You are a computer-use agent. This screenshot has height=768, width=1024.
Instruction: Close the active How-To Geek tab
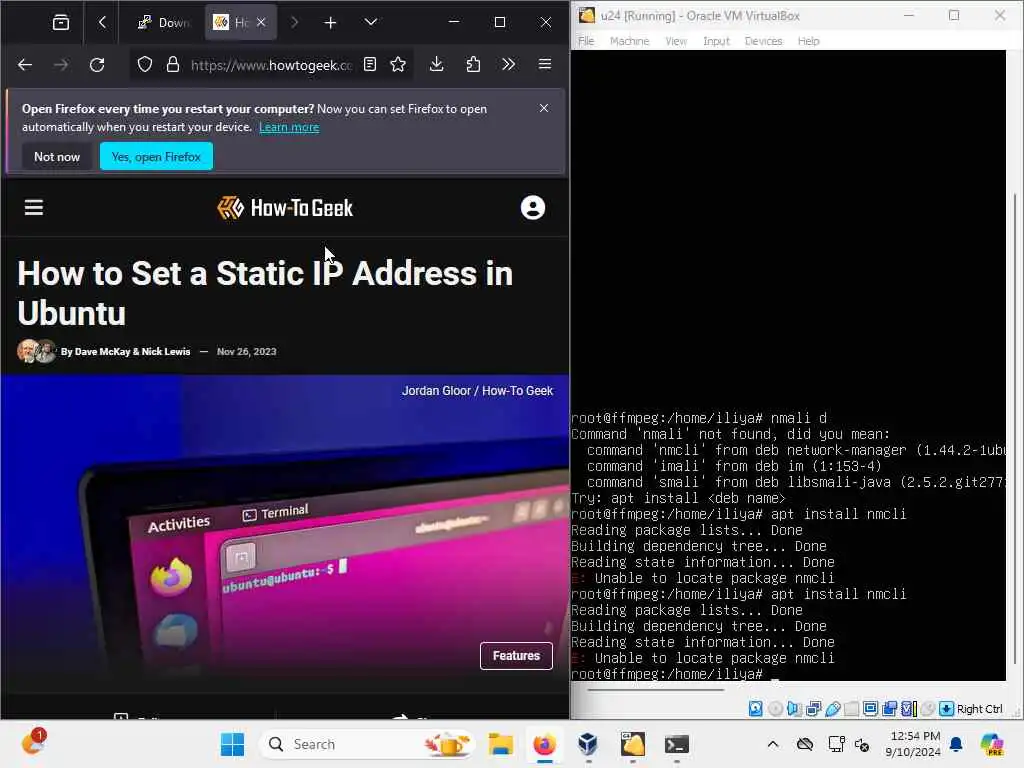(x=261, y=22)
